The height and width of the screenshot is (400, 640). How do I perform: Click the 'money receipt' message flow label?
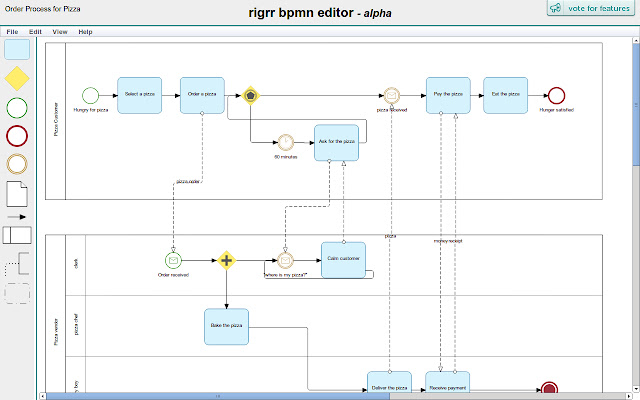[x=448, y=241]
